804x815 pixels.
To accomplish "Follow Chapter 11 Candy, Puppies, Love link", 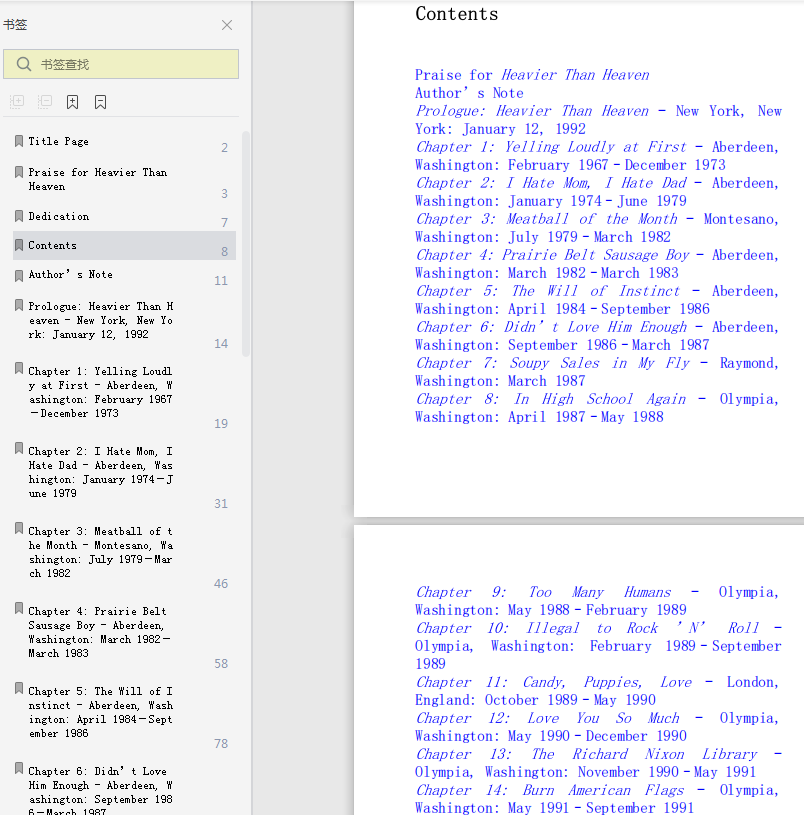I will tap(597, 691).
